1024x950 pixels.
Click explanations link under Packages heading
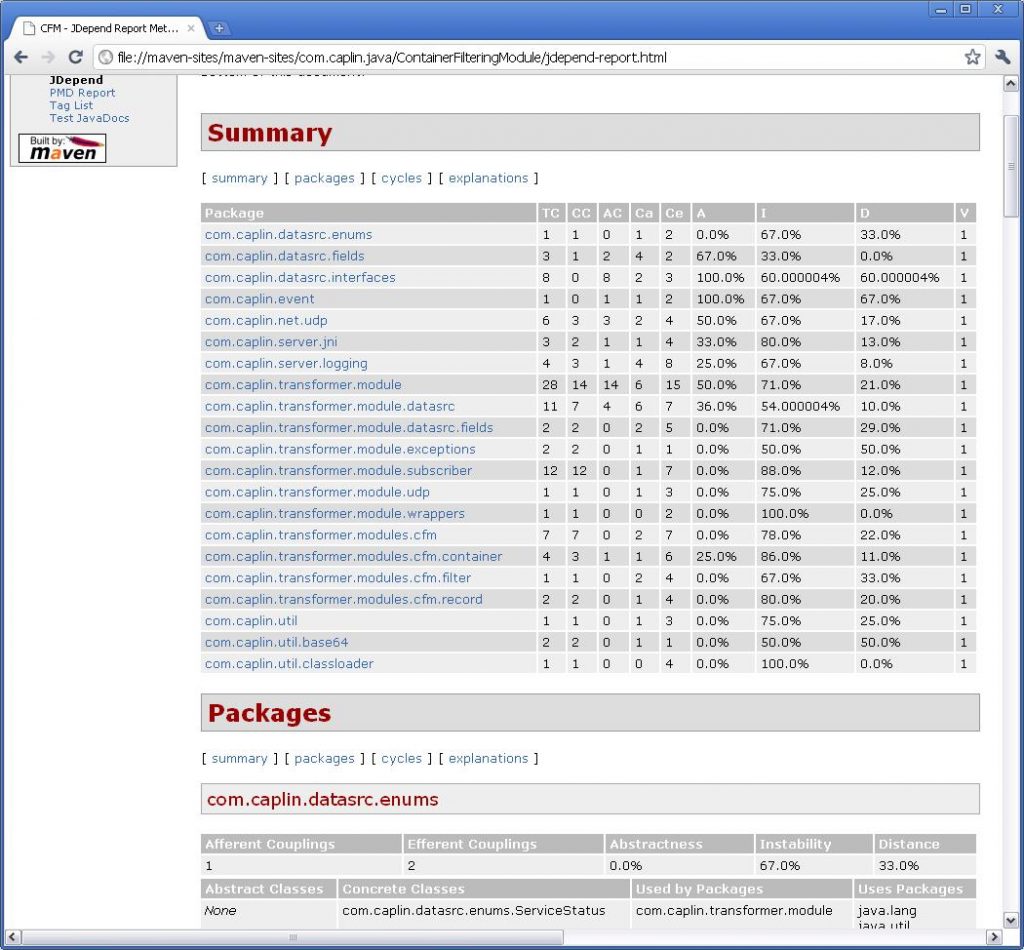coord(488,759)
